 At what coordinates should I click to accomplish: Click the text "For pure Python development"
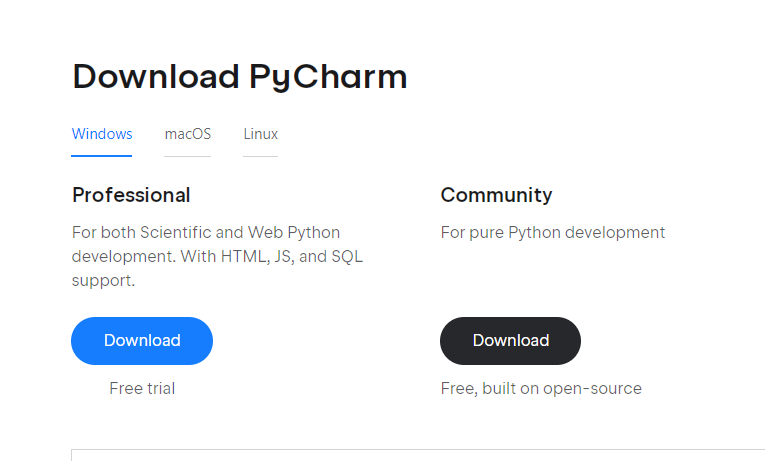click(552, 233)
